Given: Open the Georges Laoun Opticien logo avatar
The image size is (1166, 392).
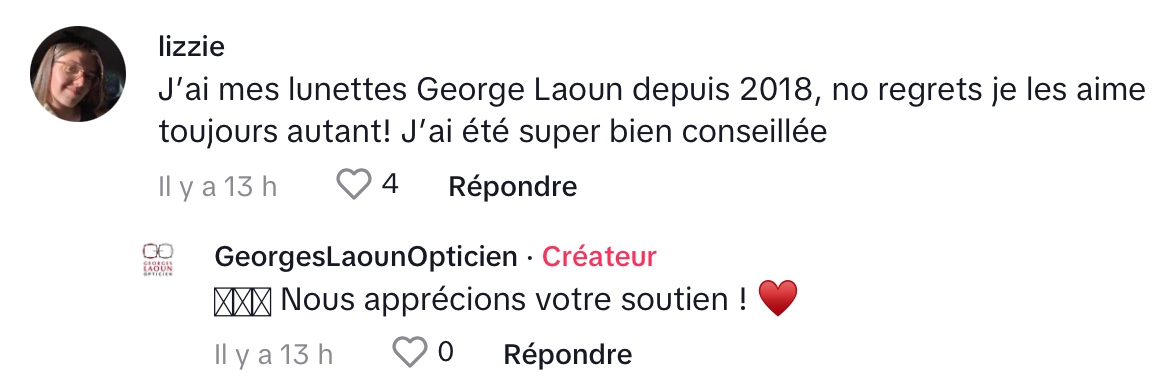Looking at the screenshot, I should tap(157, 260).
